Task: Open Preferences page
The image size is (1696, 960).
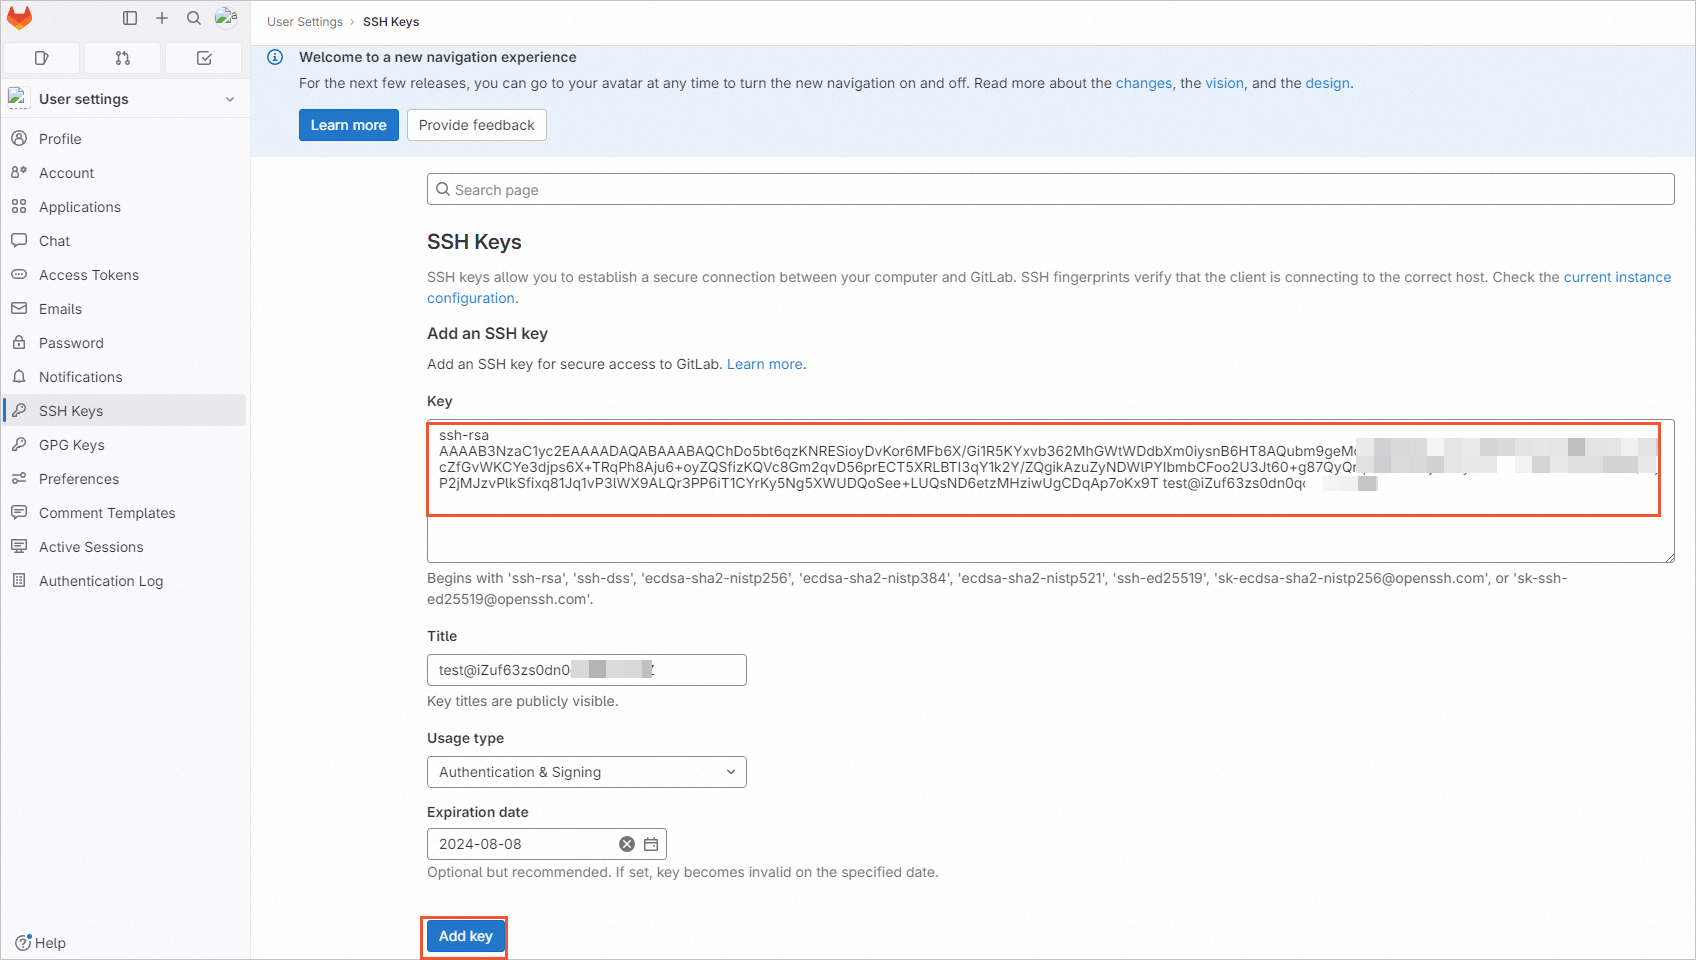Action: 125,478
